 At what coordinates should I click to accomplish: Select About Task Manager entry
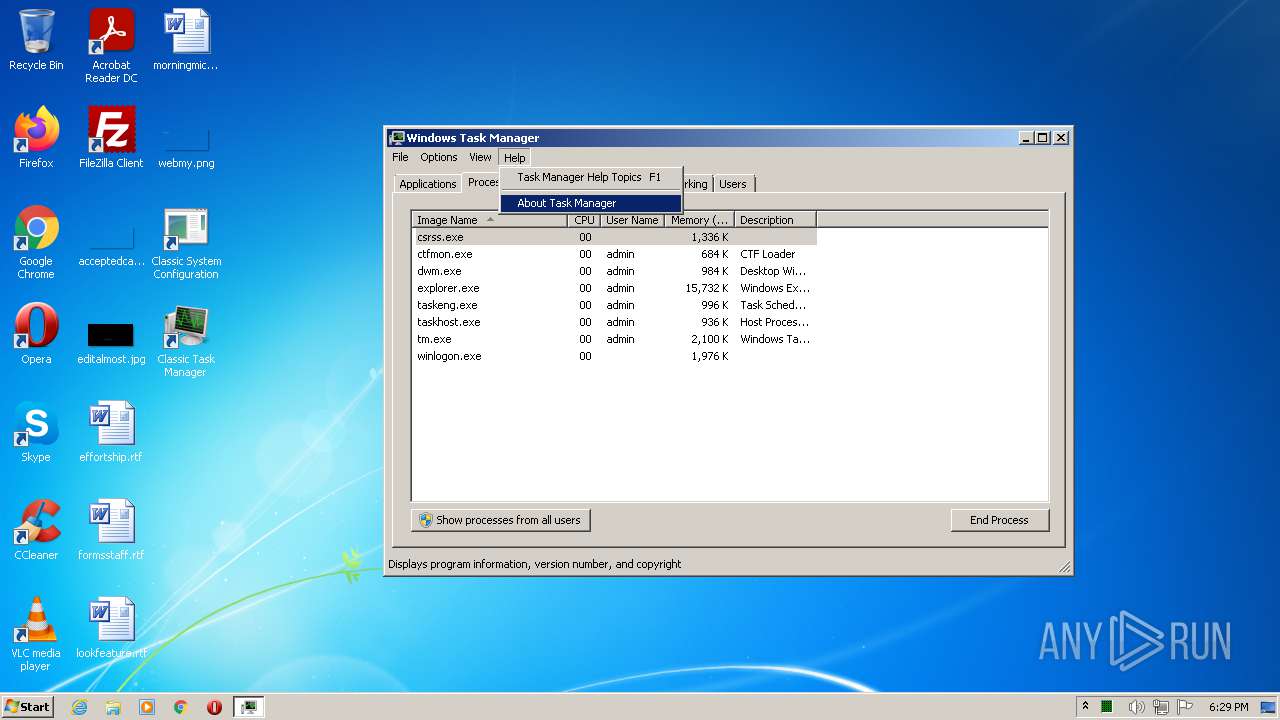point(590,203)
